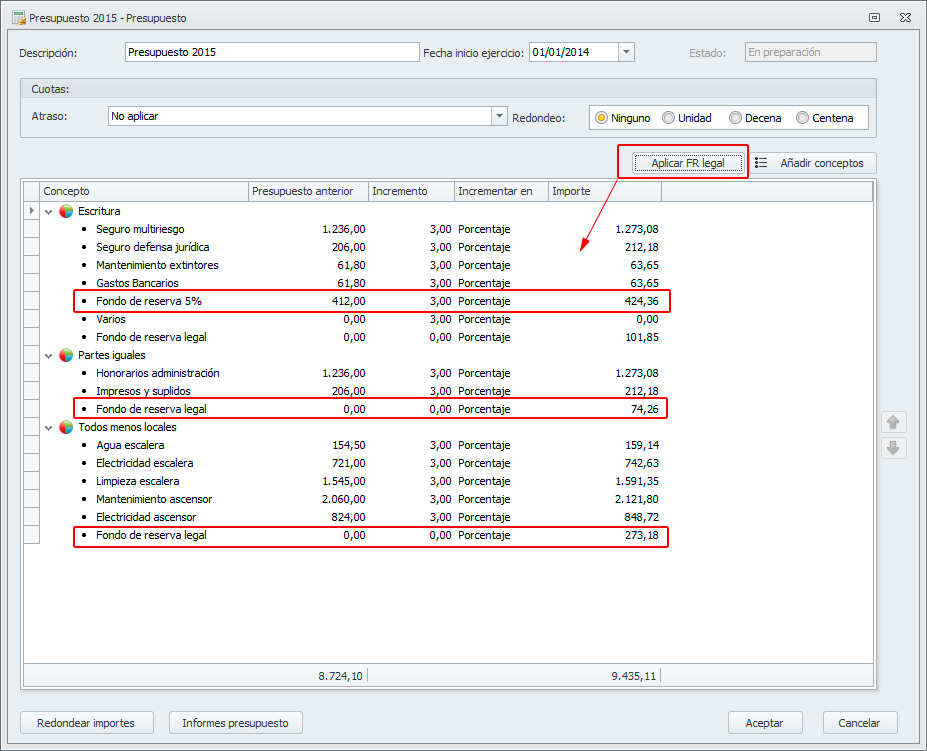Viewport: 927px width, 751px height.
Task: Choose the Decena rounding option
Action: [x=736, y=118]
